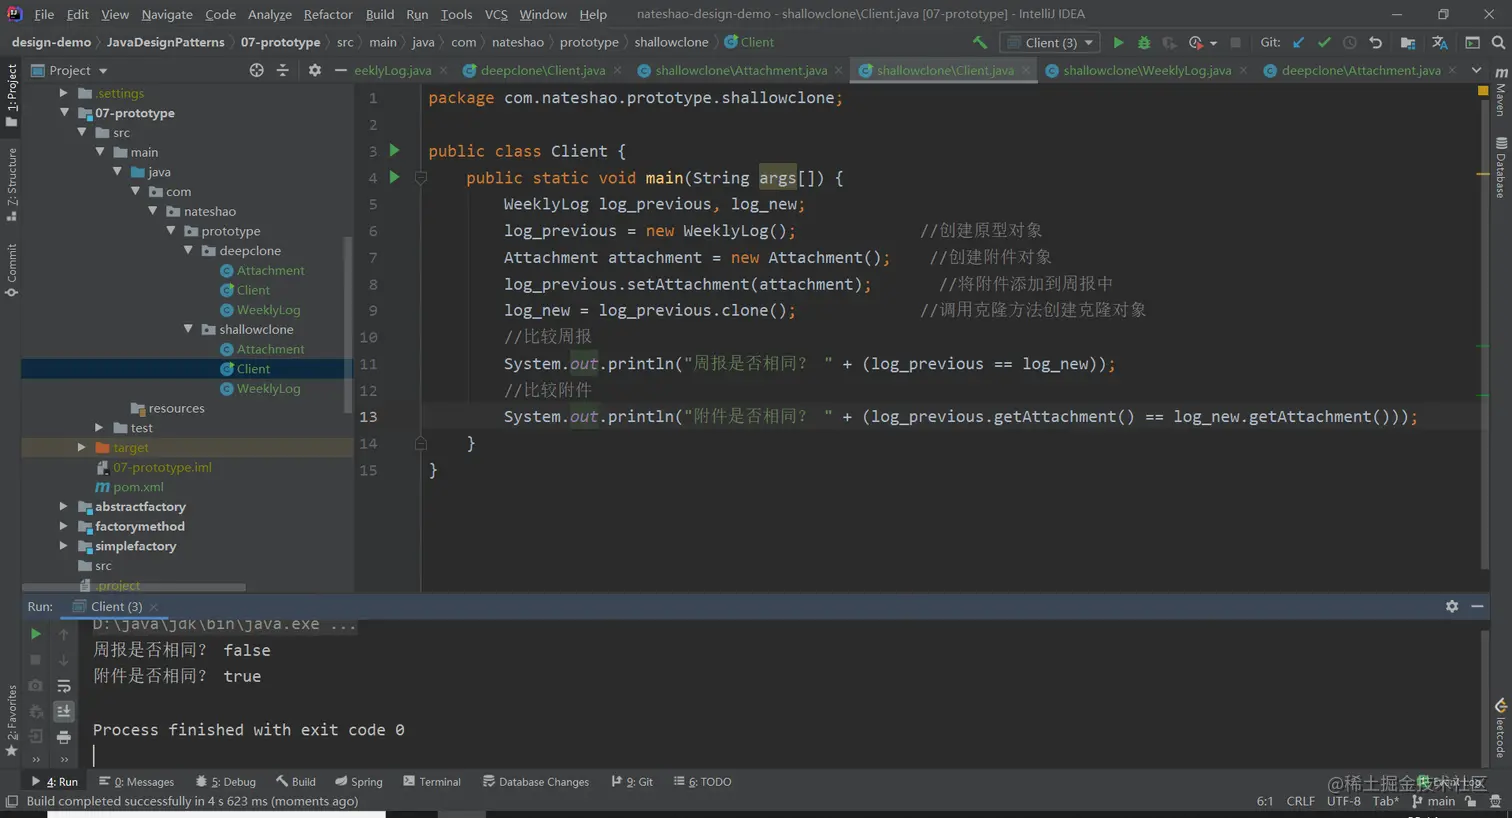Viewport: 1512px width, 818px height.
Task: Click the Build project hammer icon
Action: (980, 42)
